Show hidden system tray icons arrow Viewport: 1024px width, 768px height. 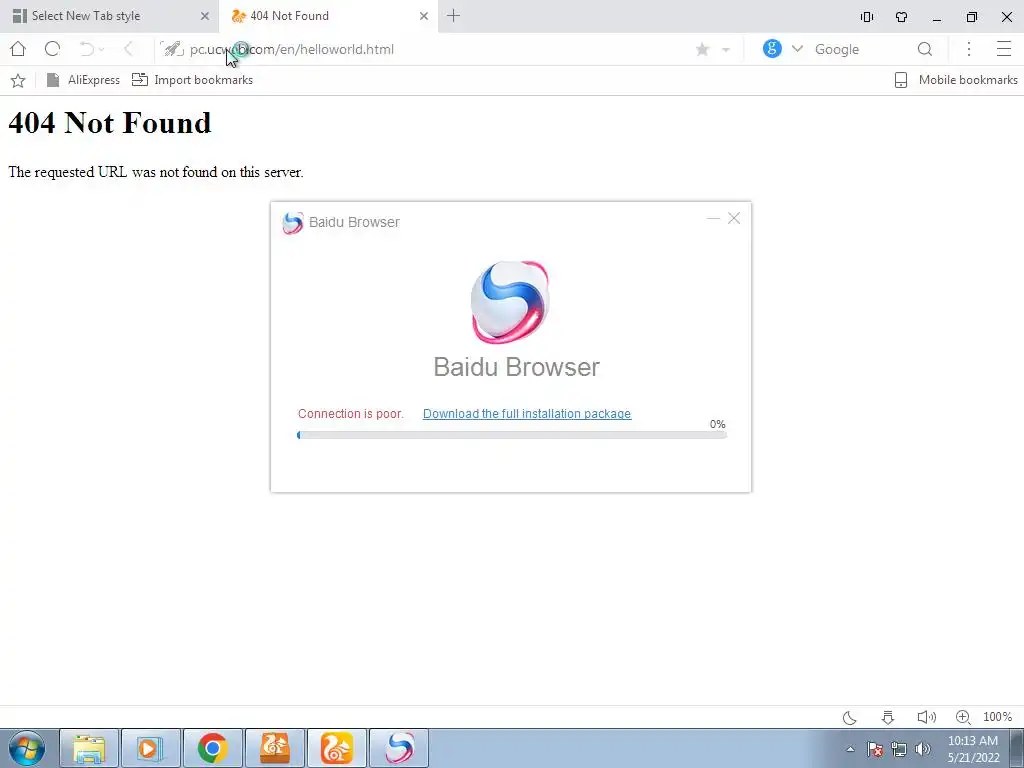click(850, 749)
